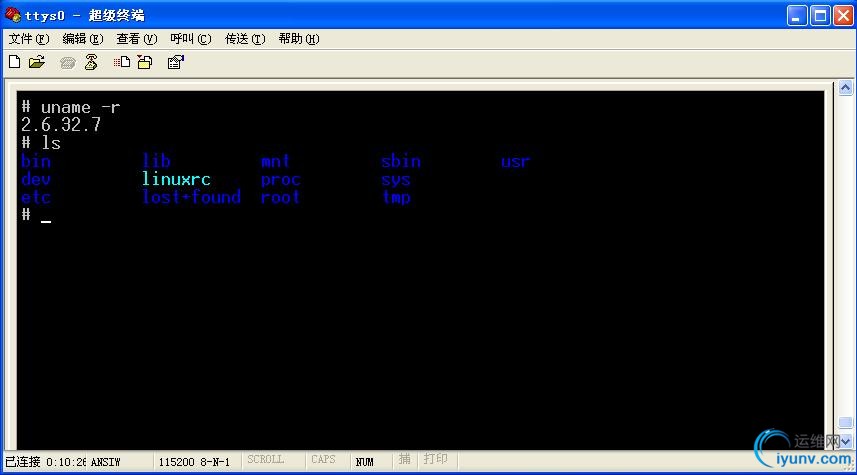The image size is (857, 475).
Task: Click the 'sbin' directory name
Action: [x=401, y=161]
